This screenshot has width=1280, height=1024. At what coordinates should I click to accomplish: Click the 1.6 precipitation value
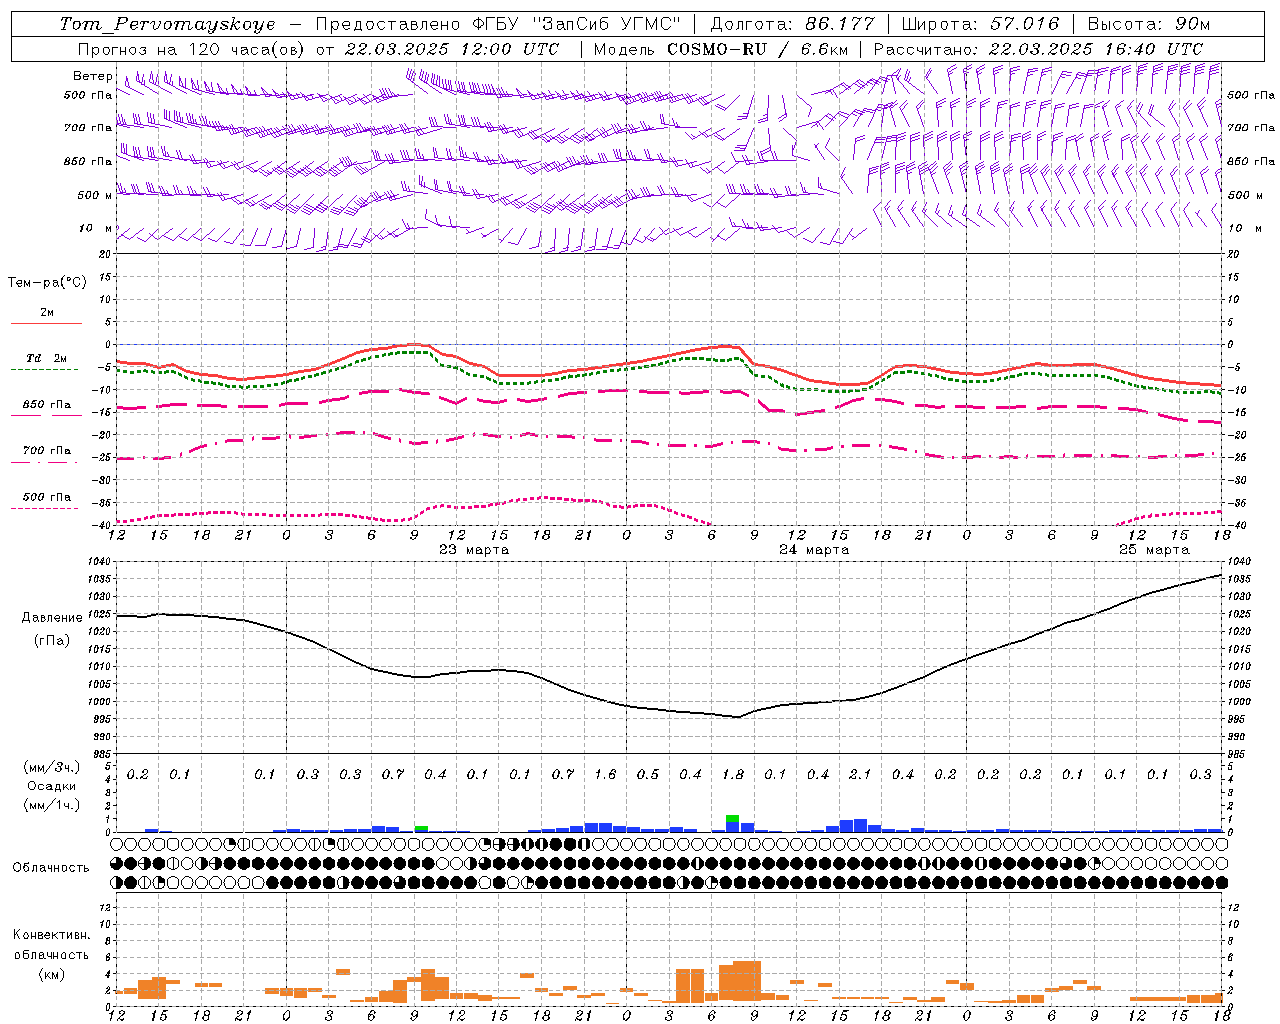(x=605, y=774)
